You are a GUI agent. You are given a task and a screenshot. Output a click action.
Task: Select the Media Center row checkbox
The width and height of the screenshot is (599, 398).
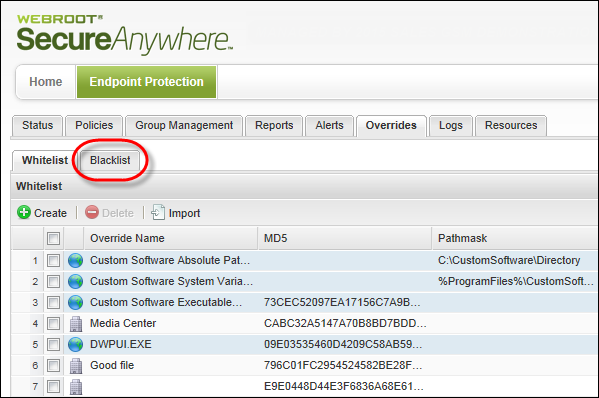(x=53, y=324)
